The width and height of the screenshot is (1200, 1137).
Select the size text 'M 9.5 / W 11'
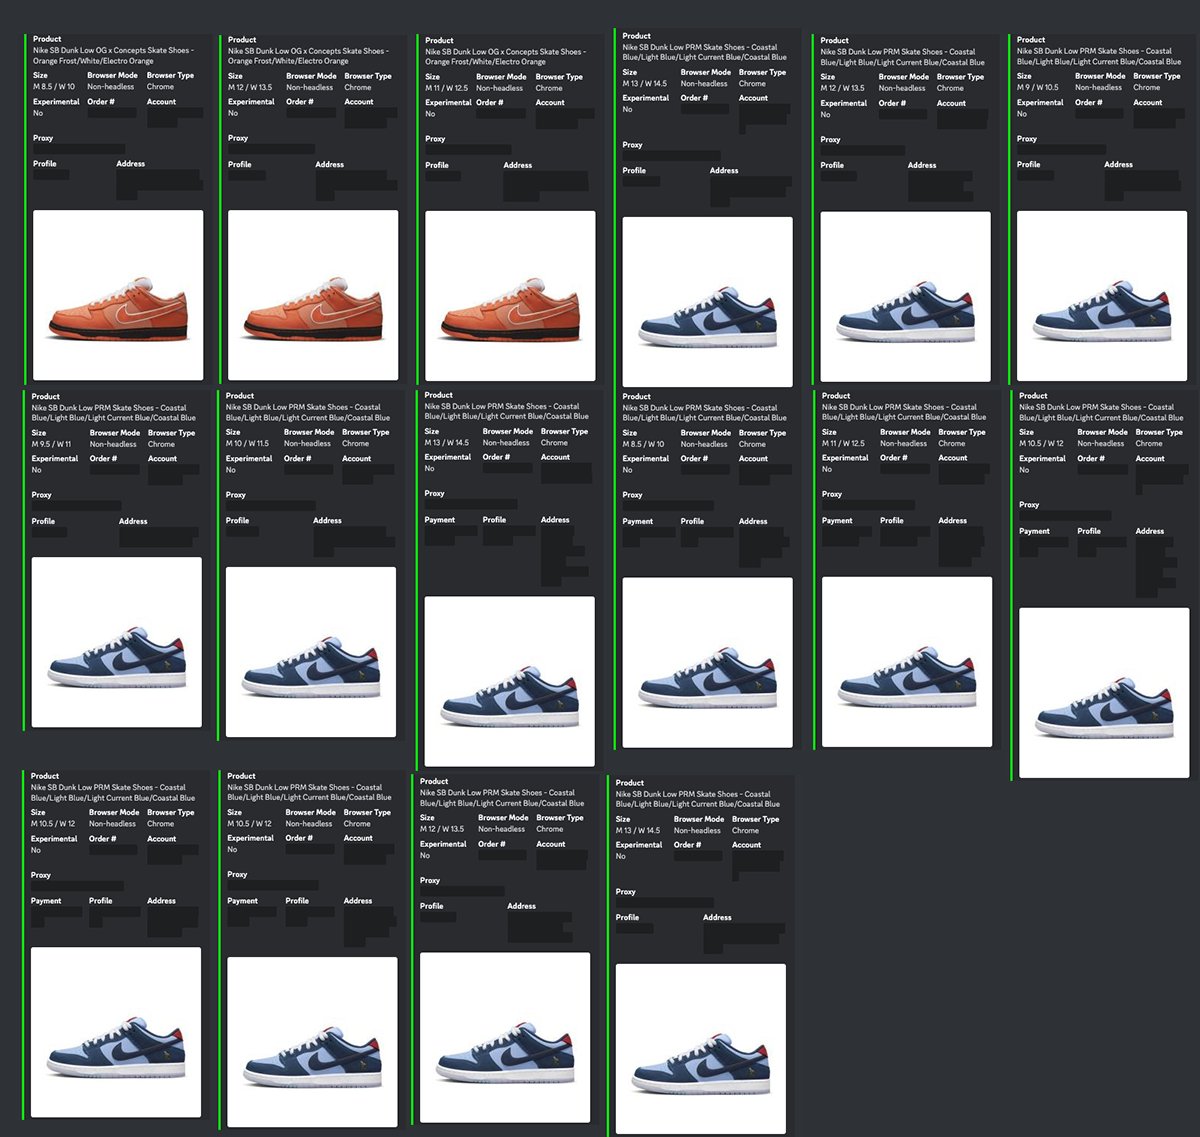pyautogui.click(x=51, y=444)
